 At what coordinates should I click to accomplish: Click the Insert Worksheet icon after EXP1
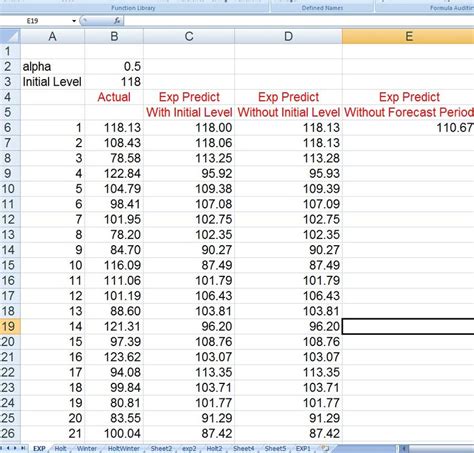click(325, 448)
